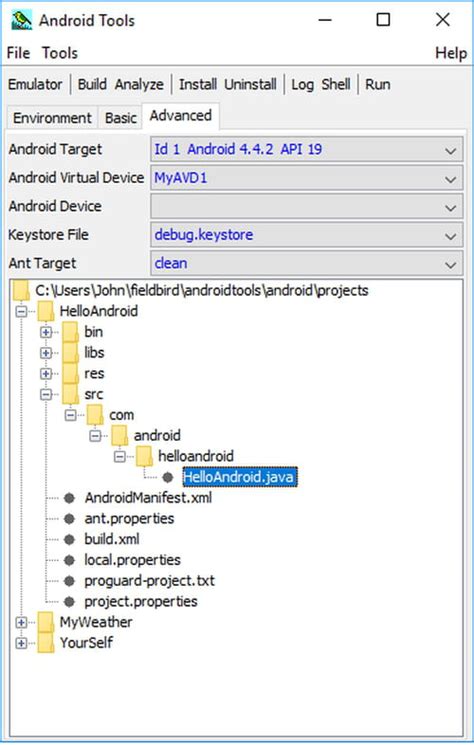Click the helloandroid package folder icon
The height and width of the screenshot is (745, 474).
pyautogui.click(x=144, y=456)
